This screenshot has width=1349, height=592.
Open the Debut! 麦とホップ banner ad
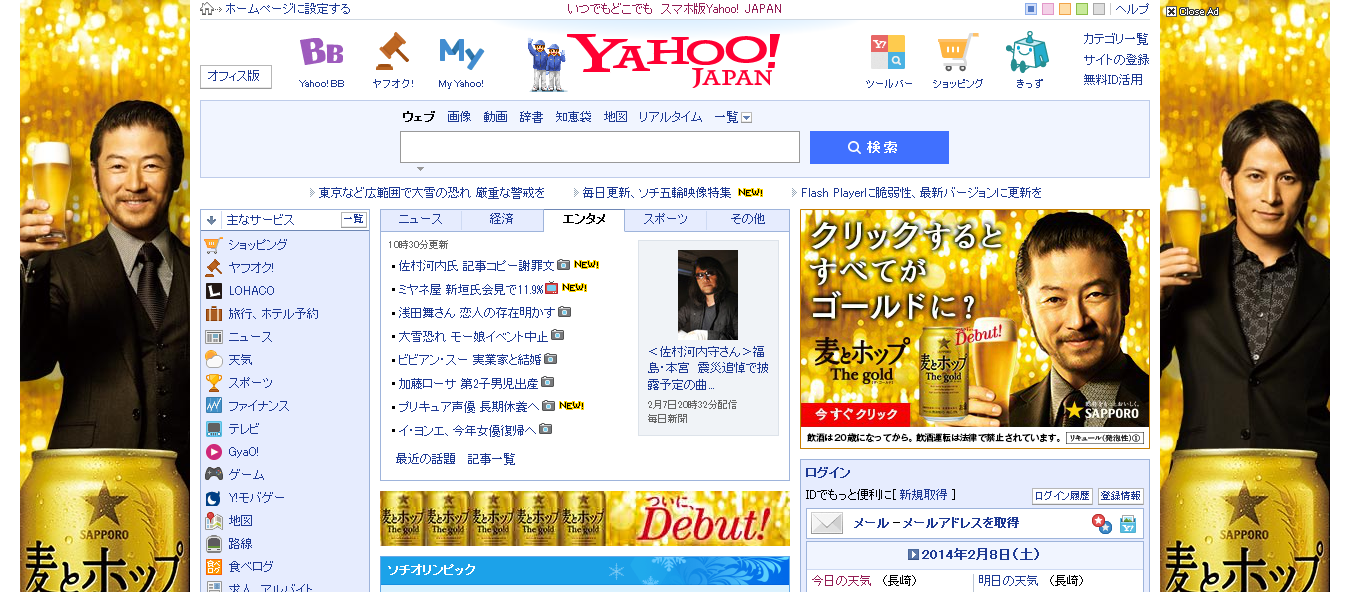pos(585,518)
